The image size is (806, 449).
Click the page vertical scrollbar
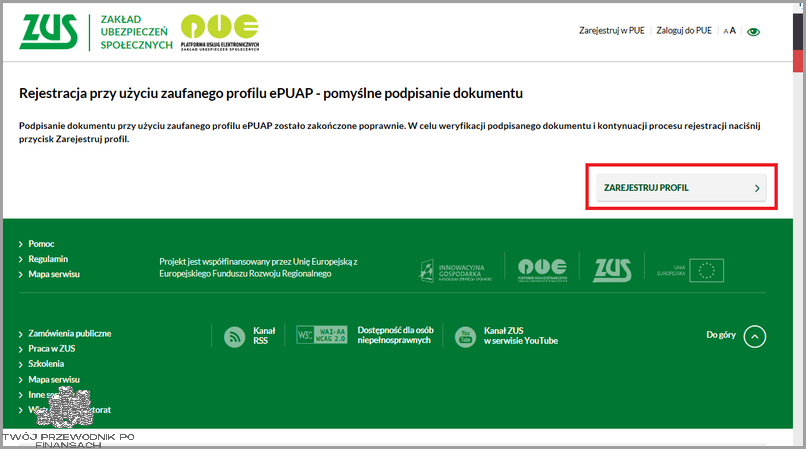[x=798, y=224]
